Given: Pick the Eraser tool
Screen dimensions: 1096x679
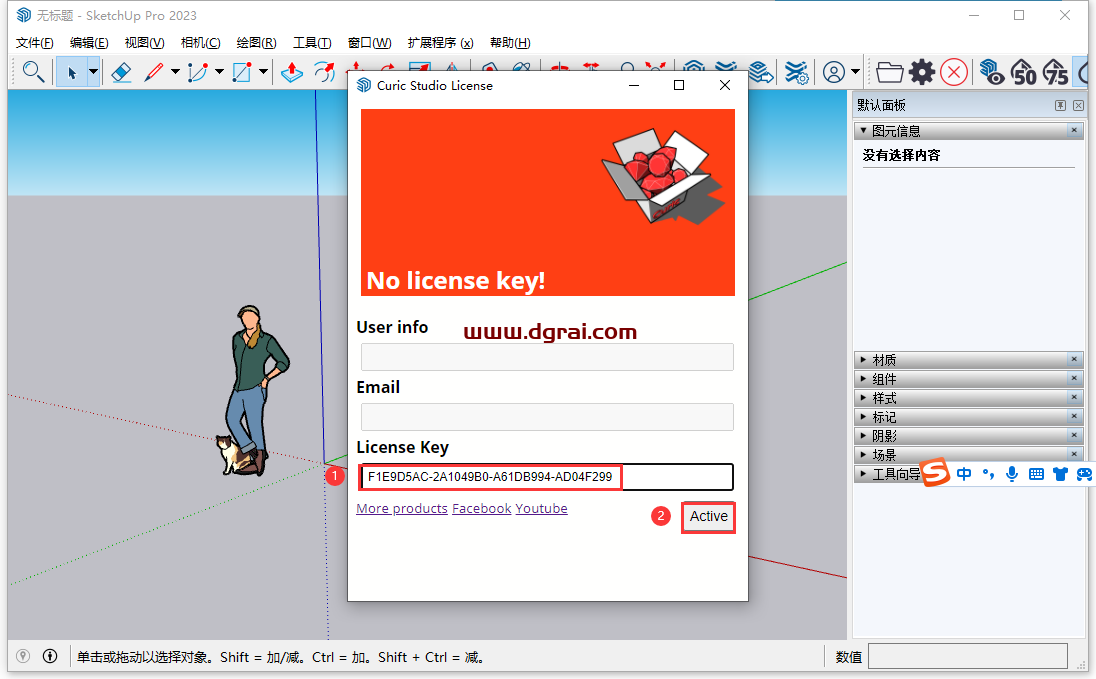Looking at the screenshot, I should click(x=122, y=72).
